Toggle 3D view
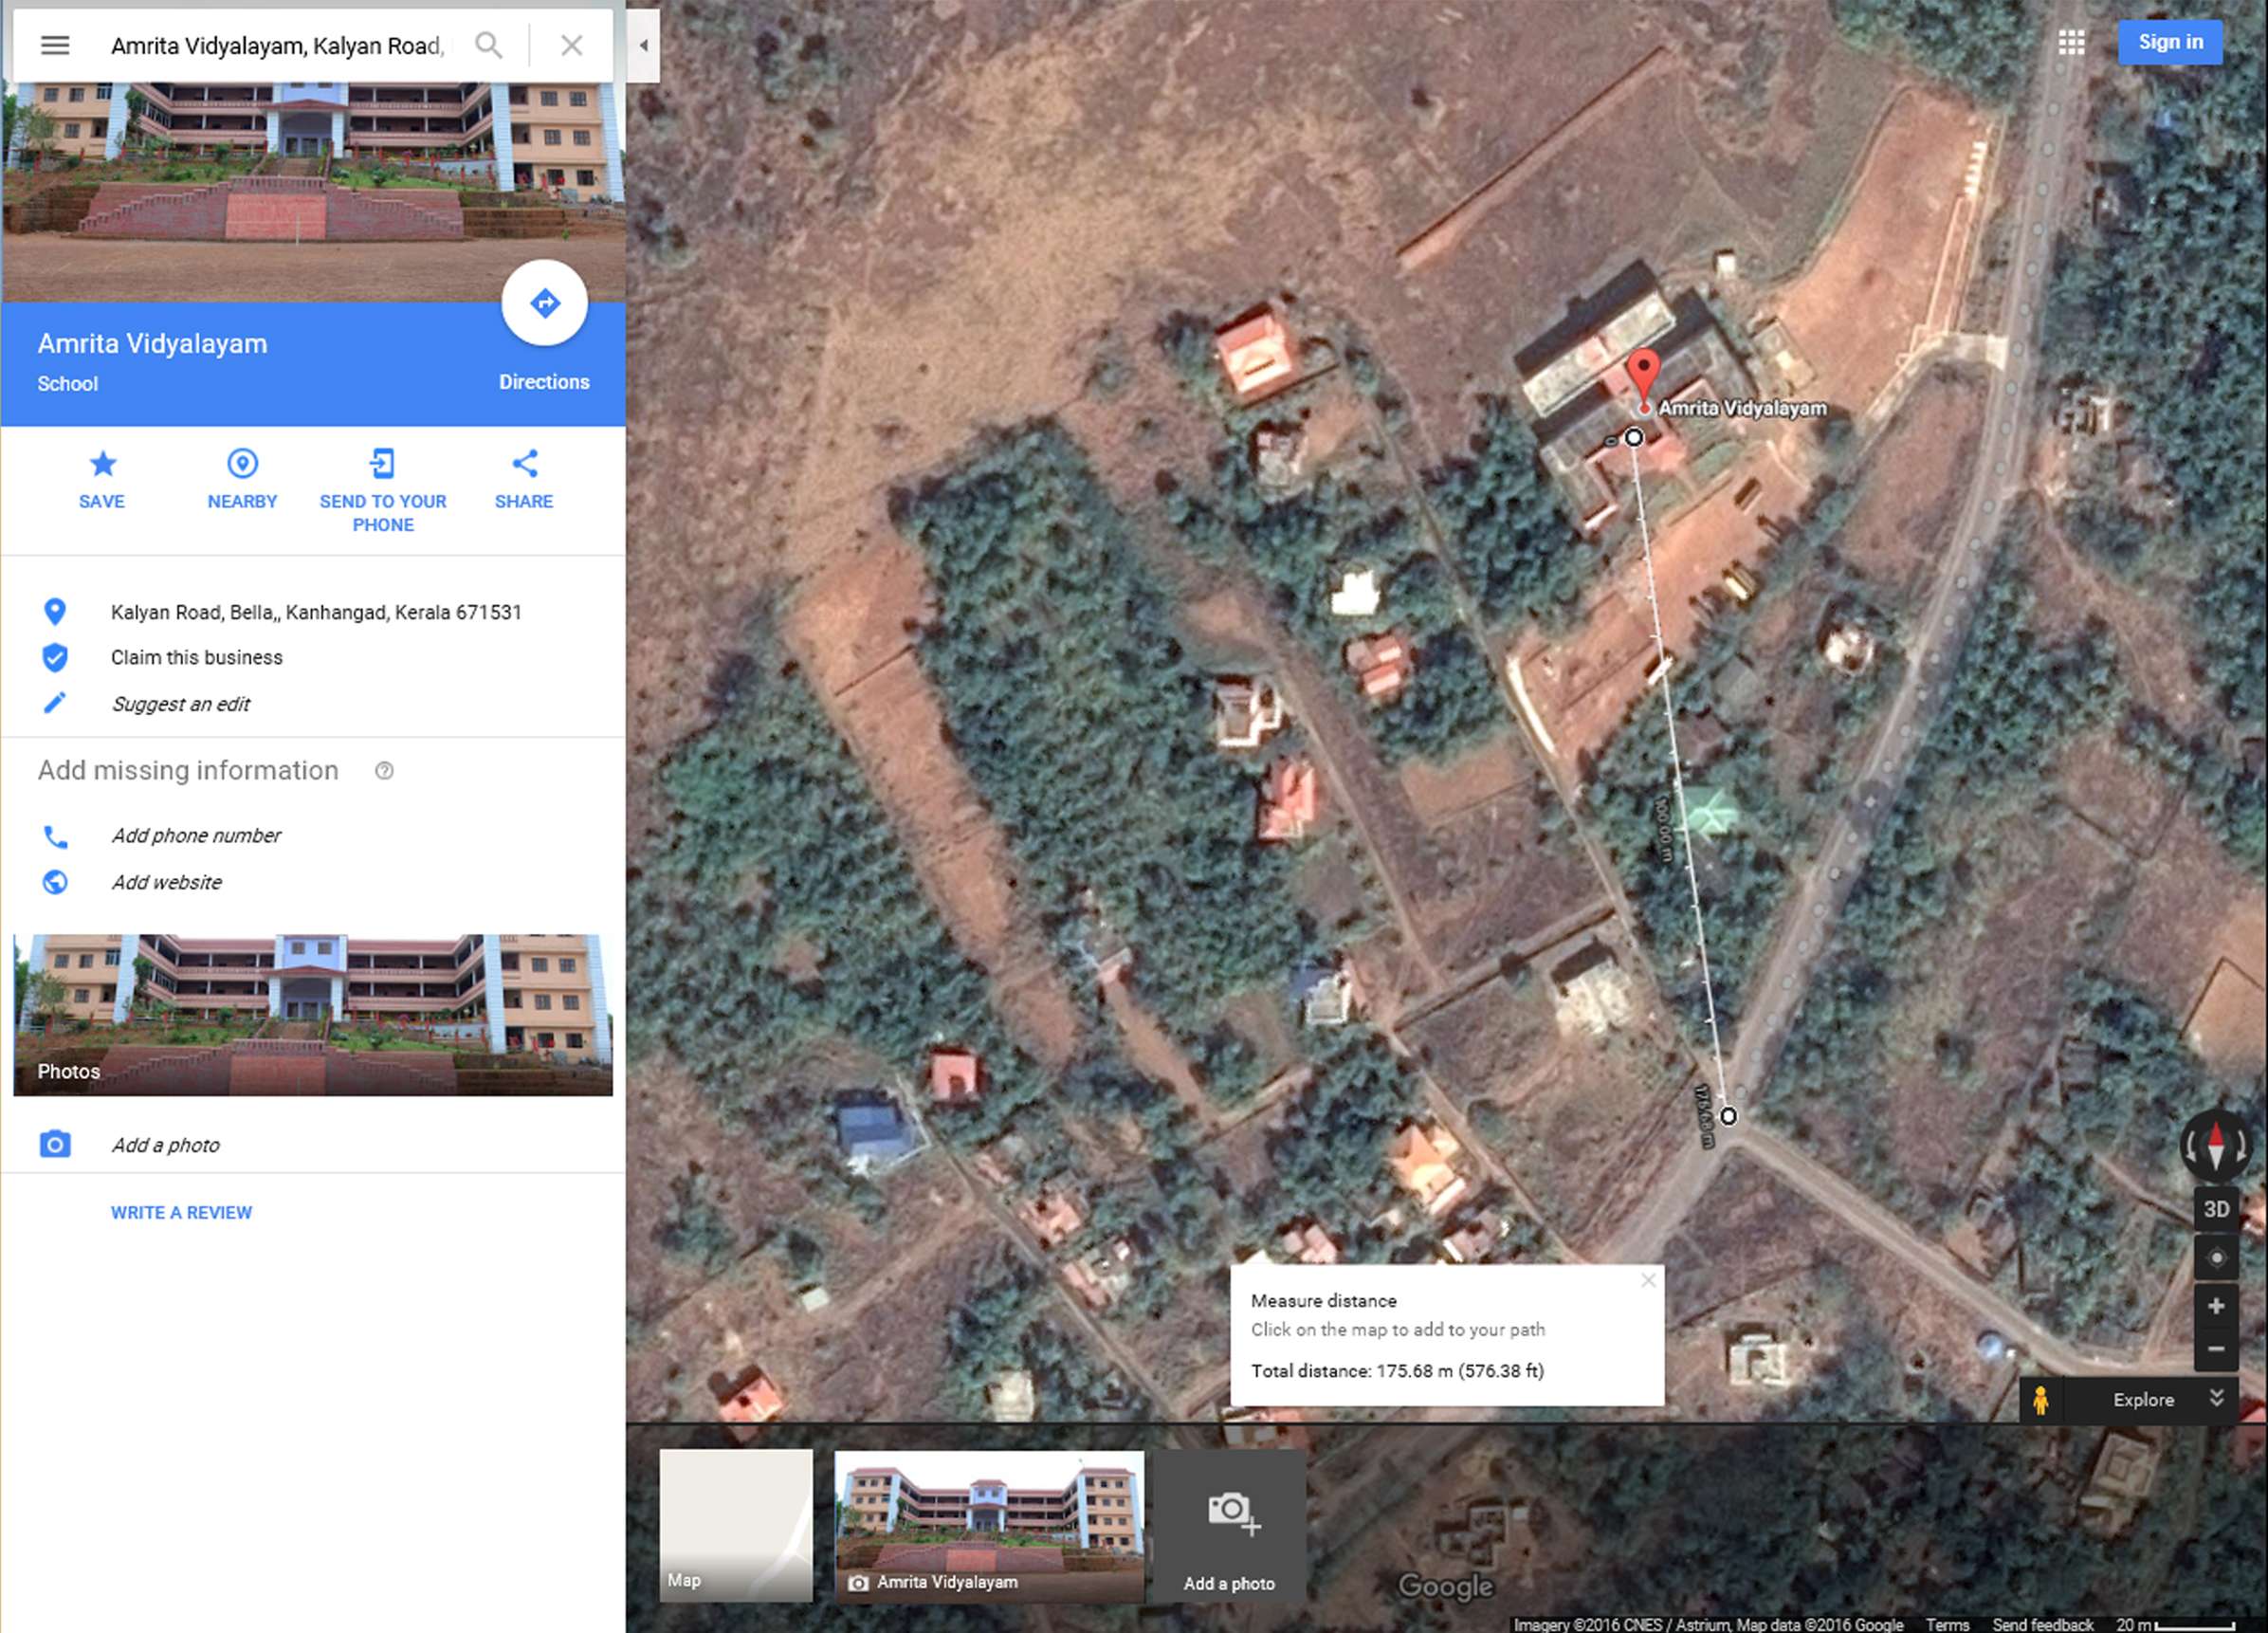Viewport: 2268px width, 1633px height. tap(2216, 1209)
